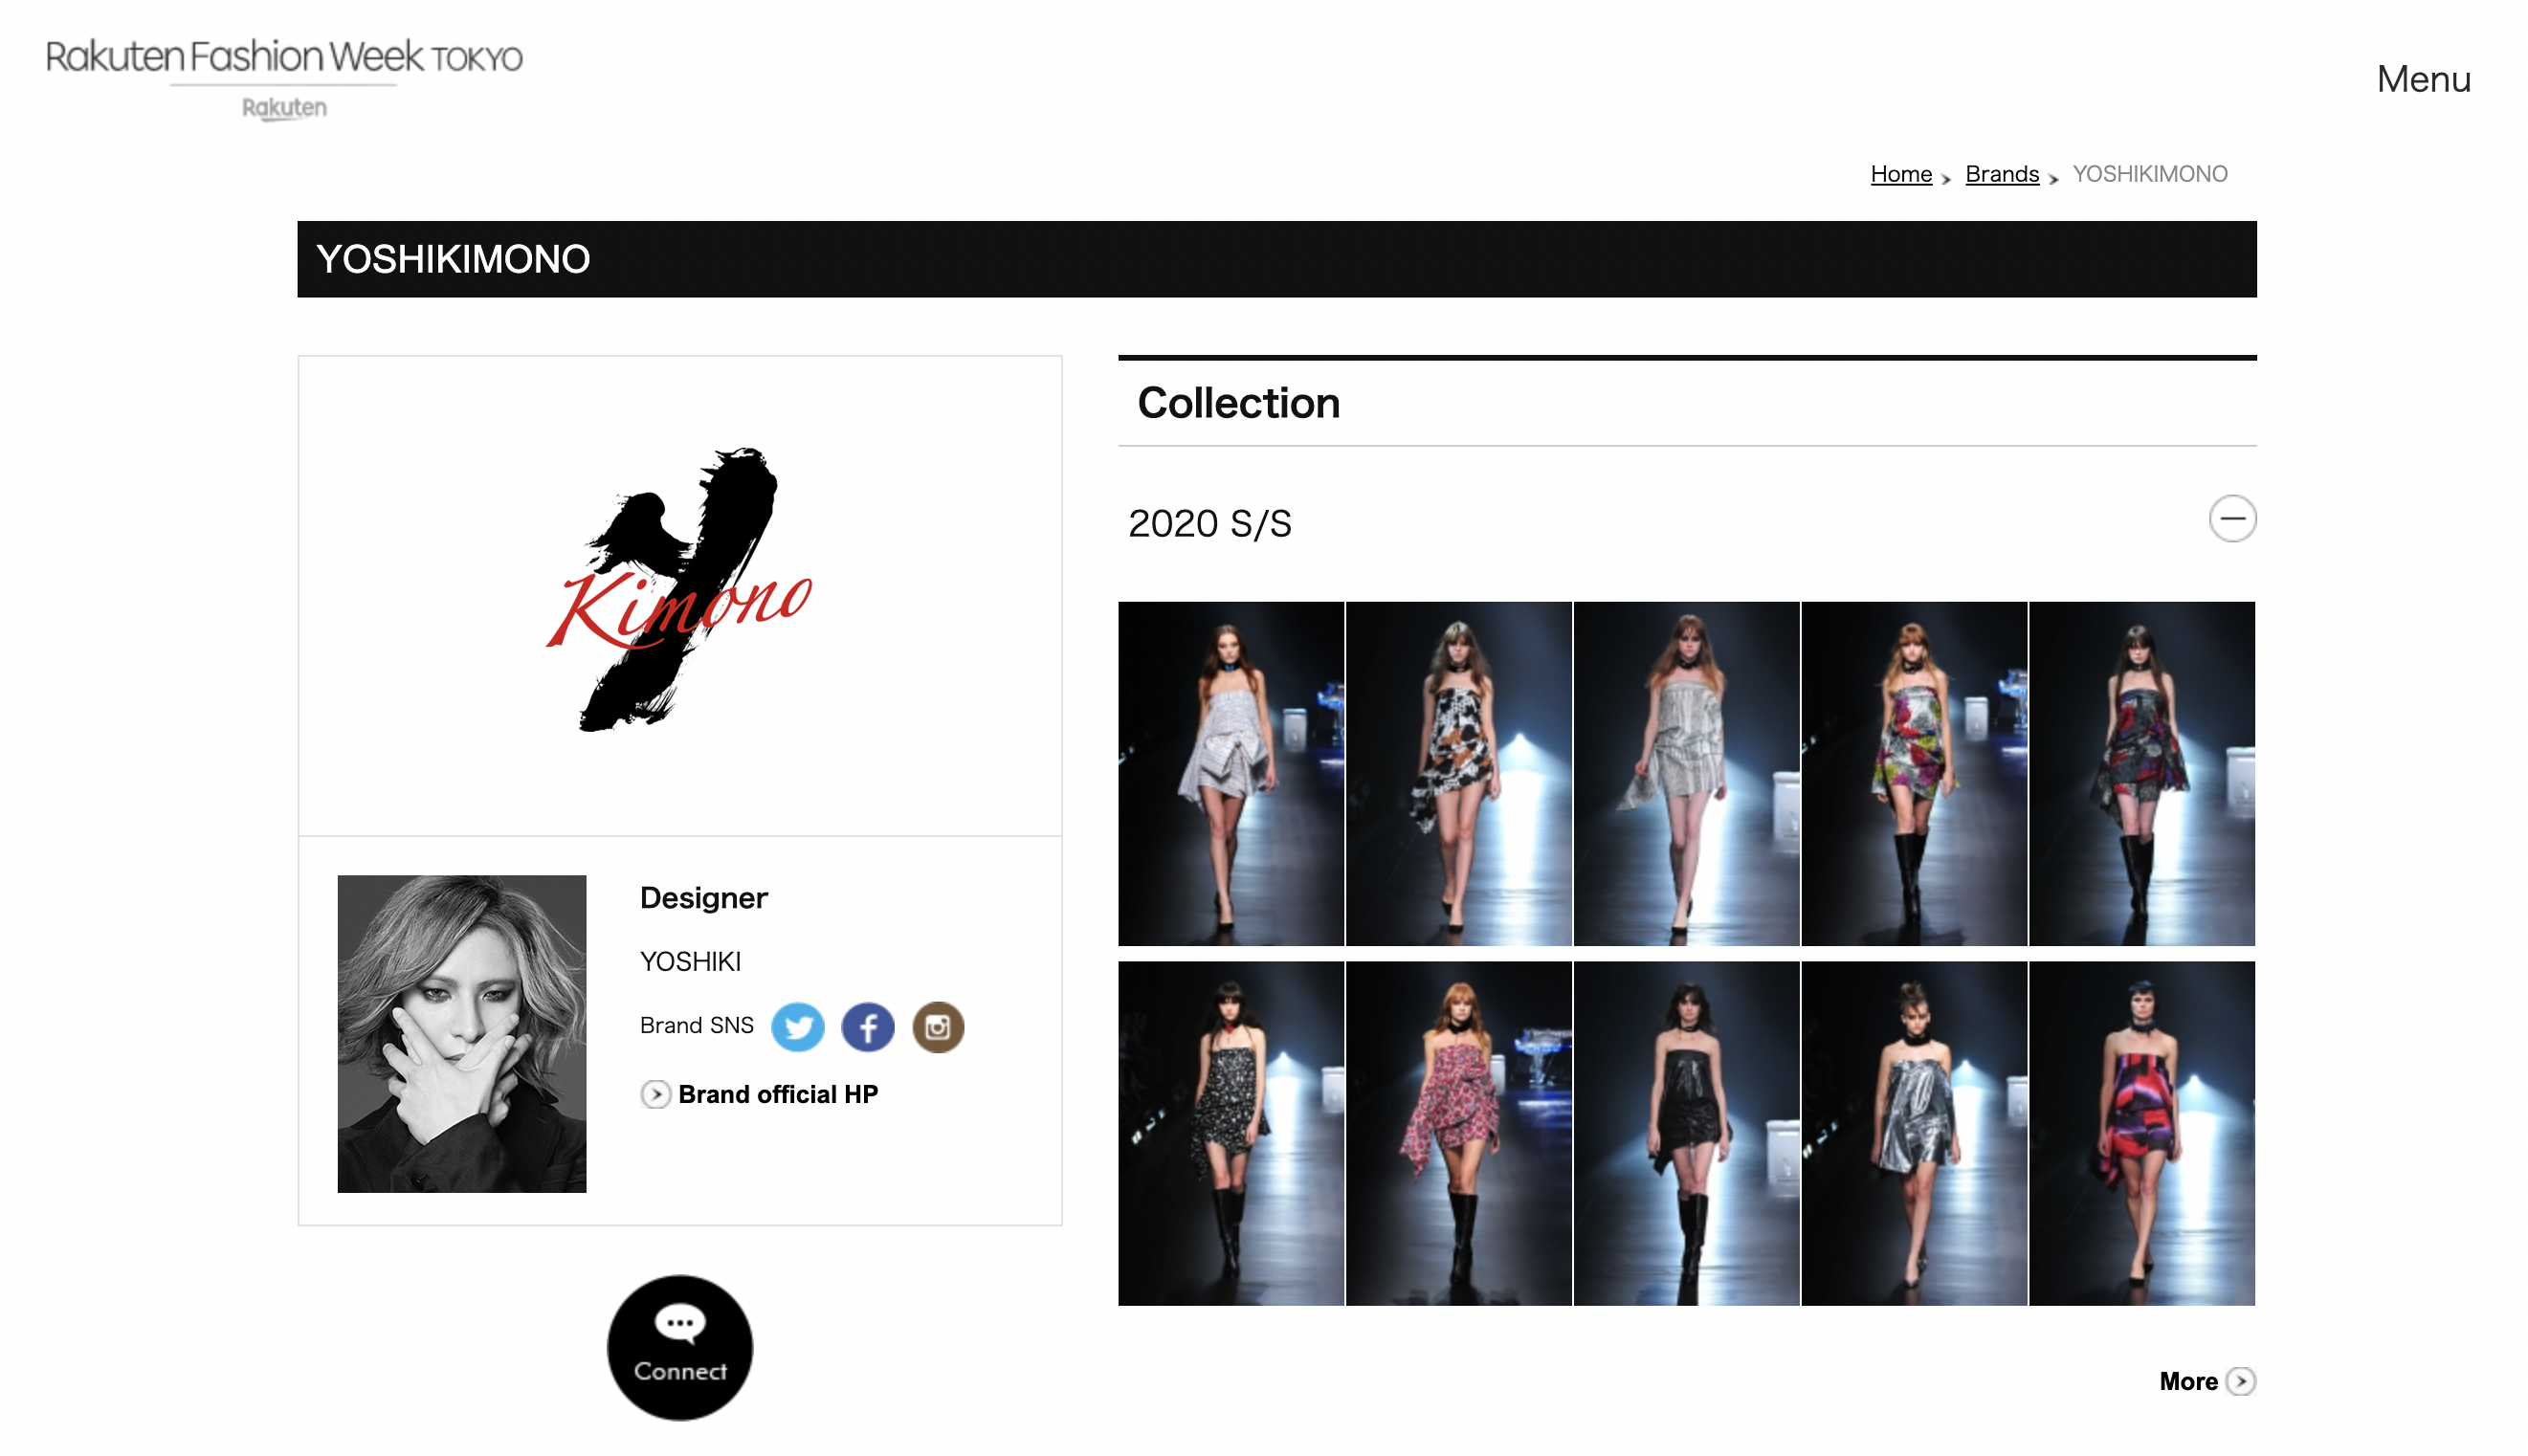2528x1456 pixels.
Task: Click the Brand SNS label
Action: click(696, 1025)
